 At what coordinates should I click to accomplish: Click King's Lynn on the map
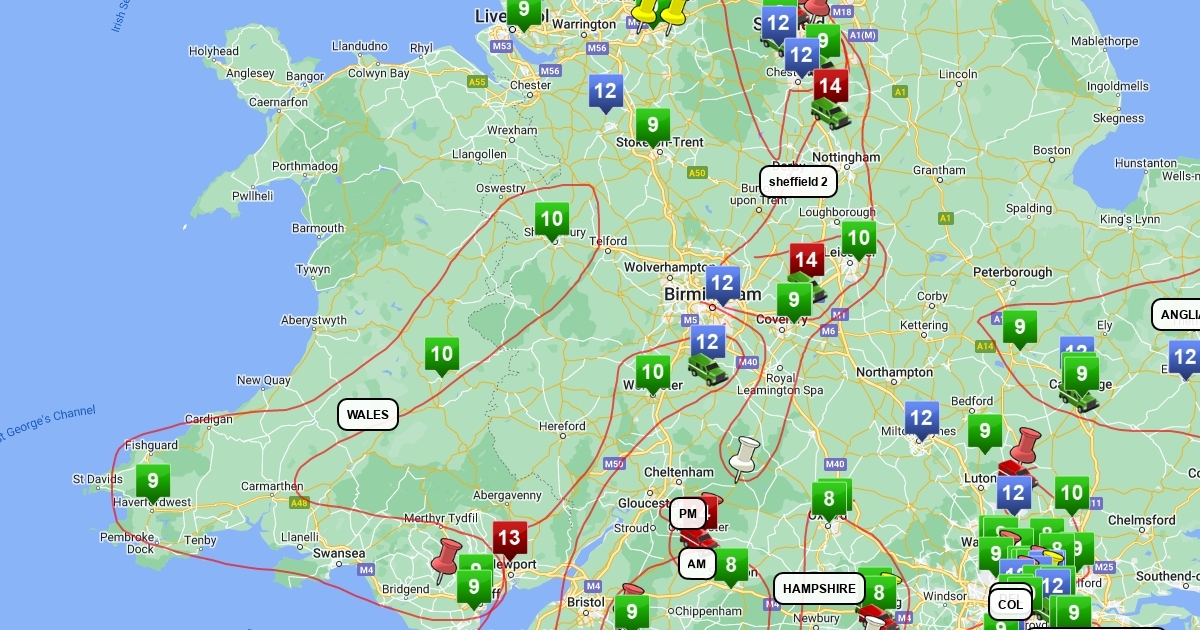[x=1130, y=219]
